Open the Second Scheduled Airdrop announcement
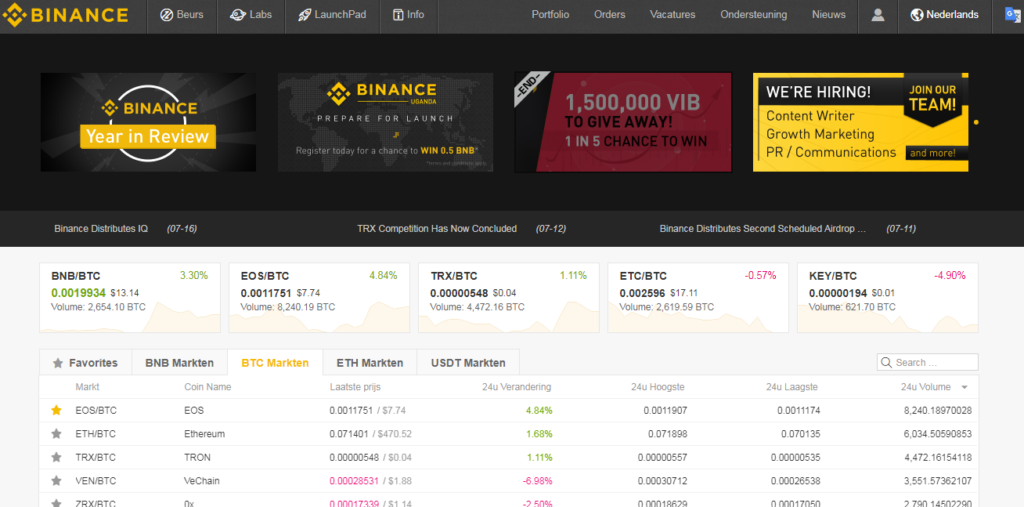This screenshot has height=507, width=1024. pyautogui.click(x=763, y=229)
